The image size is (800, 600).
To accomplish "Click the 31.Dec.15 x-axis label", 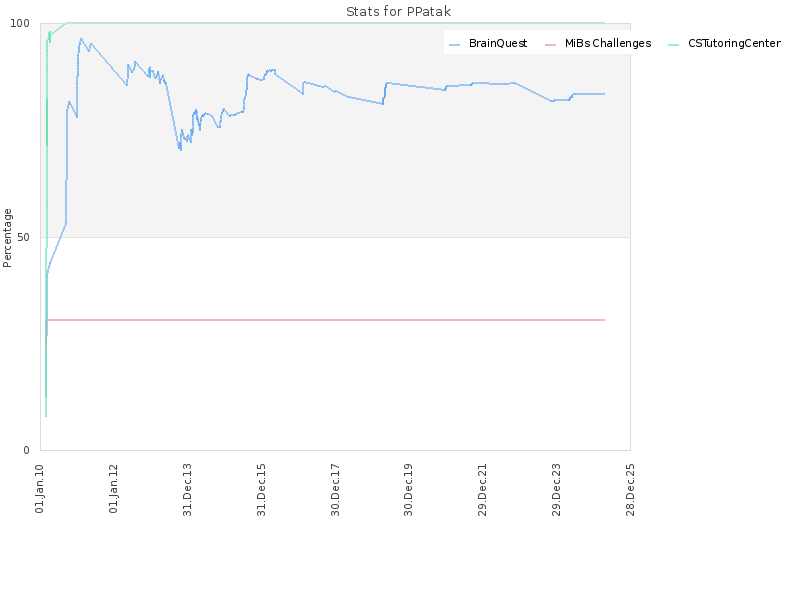I will click(261, 489).
